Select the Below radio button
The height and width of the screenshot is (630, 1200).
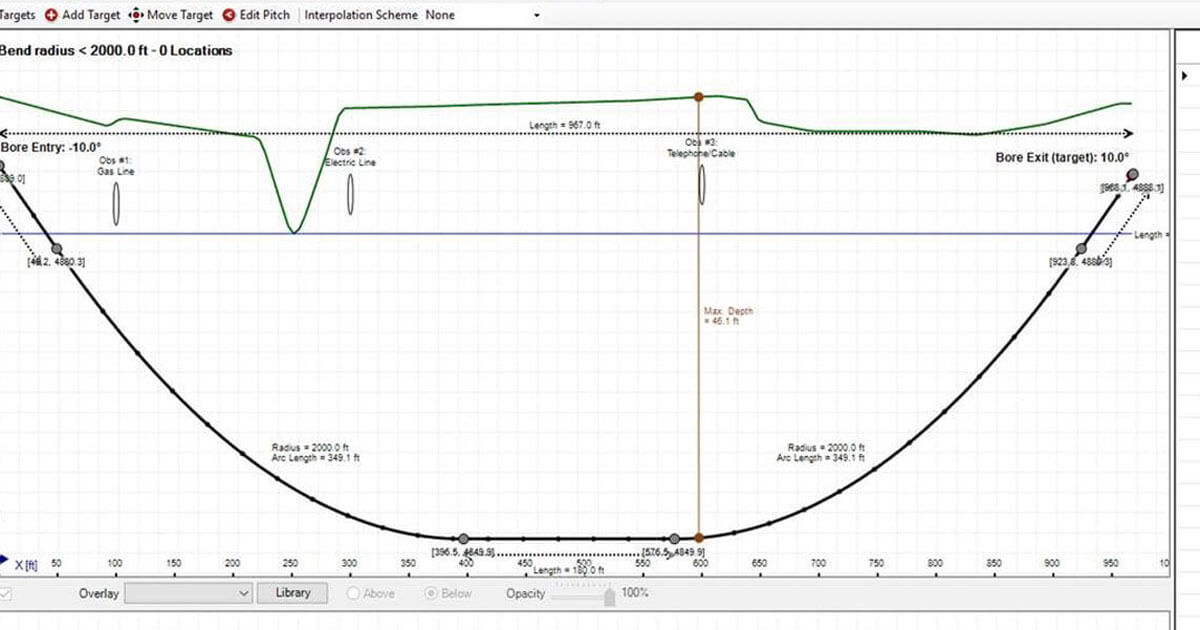point(431,593)
